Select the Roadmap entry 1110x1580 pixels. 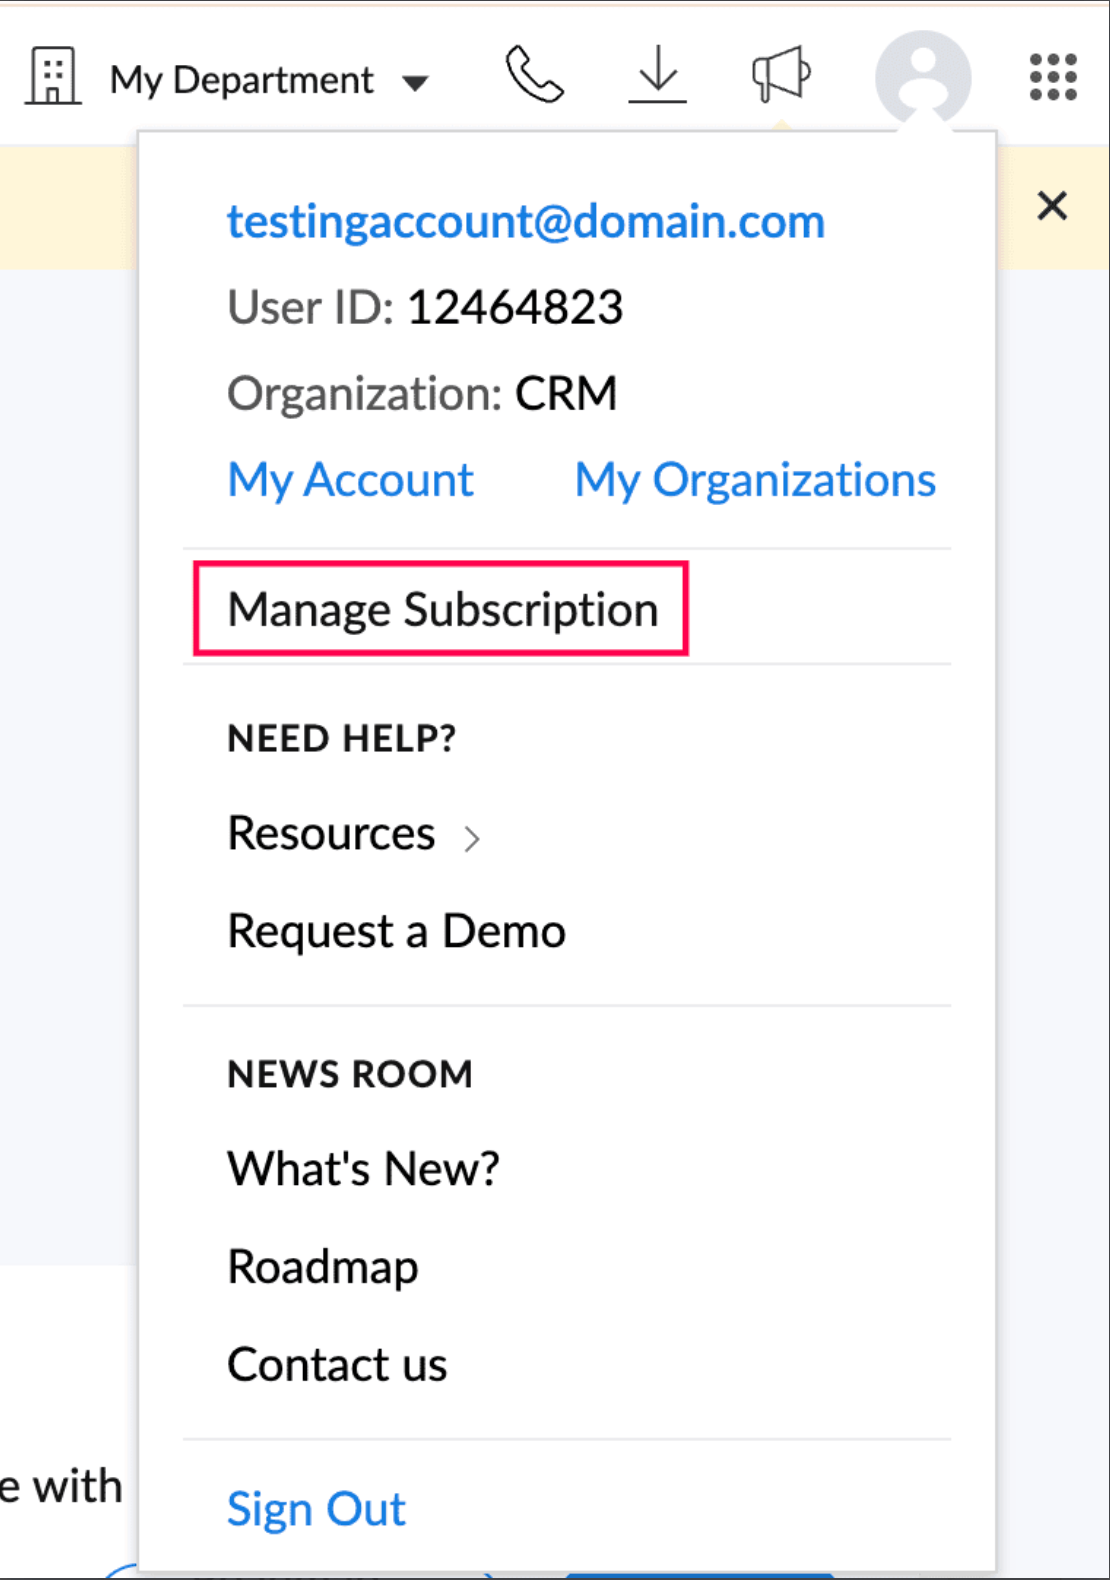[322, 1267]
